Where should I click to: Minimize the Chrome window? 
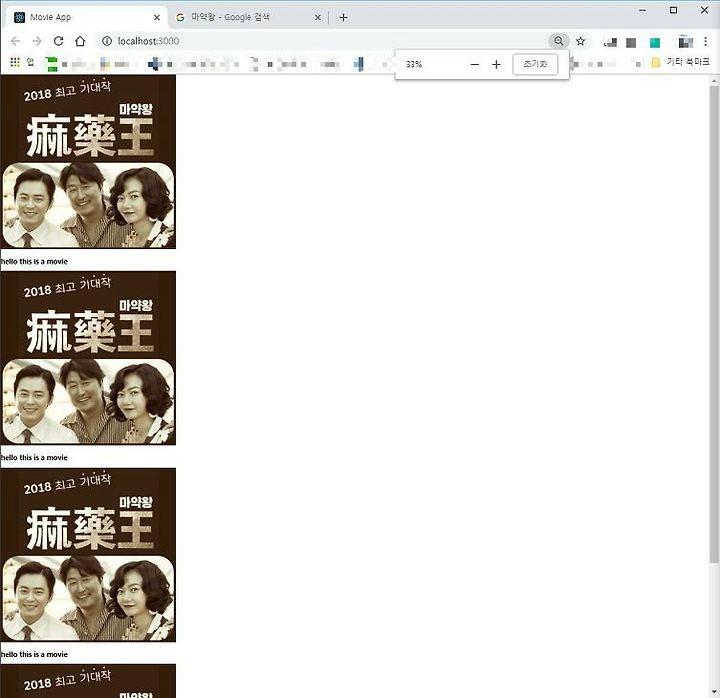coord(643,10)
